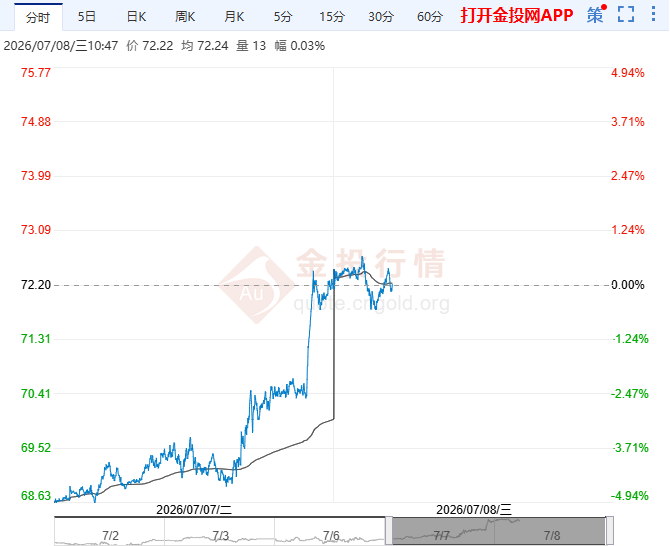Switch to the 5日 tab
This screenshot has width=670, height=546.
pyautogui.click(x=86, y=17)
